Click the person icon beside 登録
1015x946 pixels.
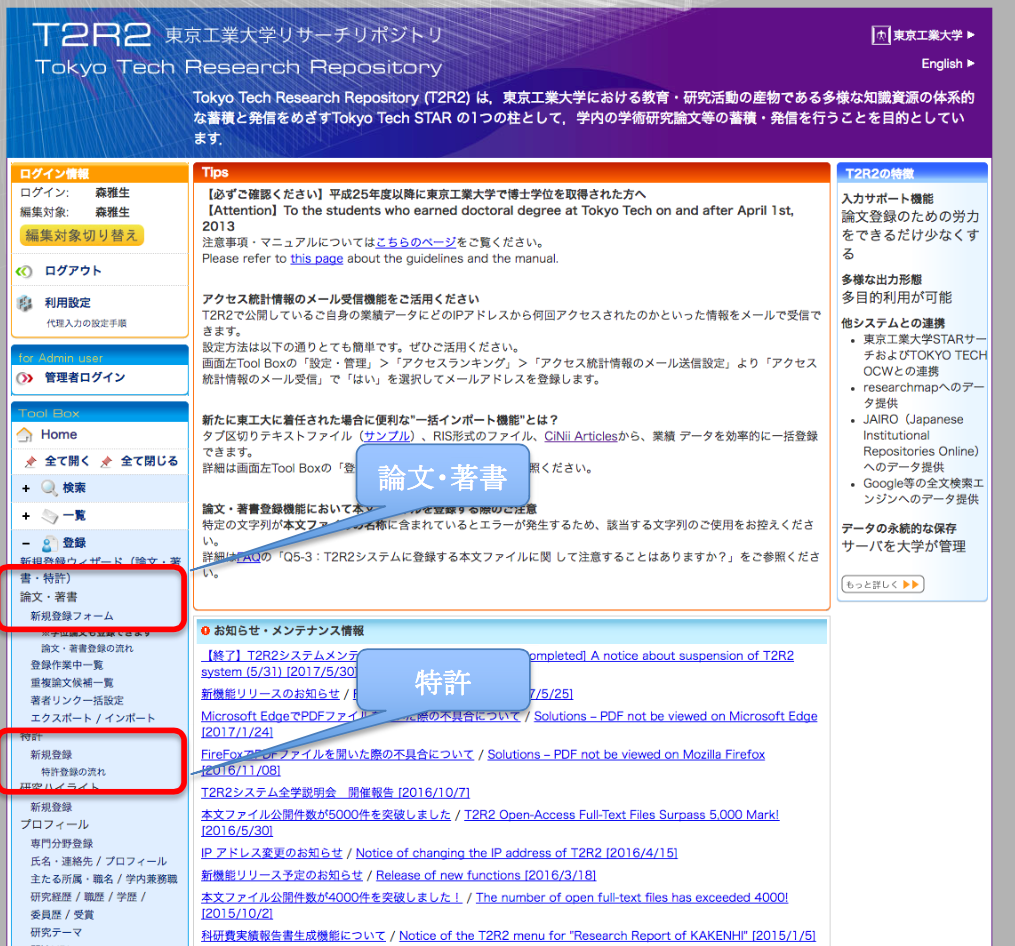point(49,543)
